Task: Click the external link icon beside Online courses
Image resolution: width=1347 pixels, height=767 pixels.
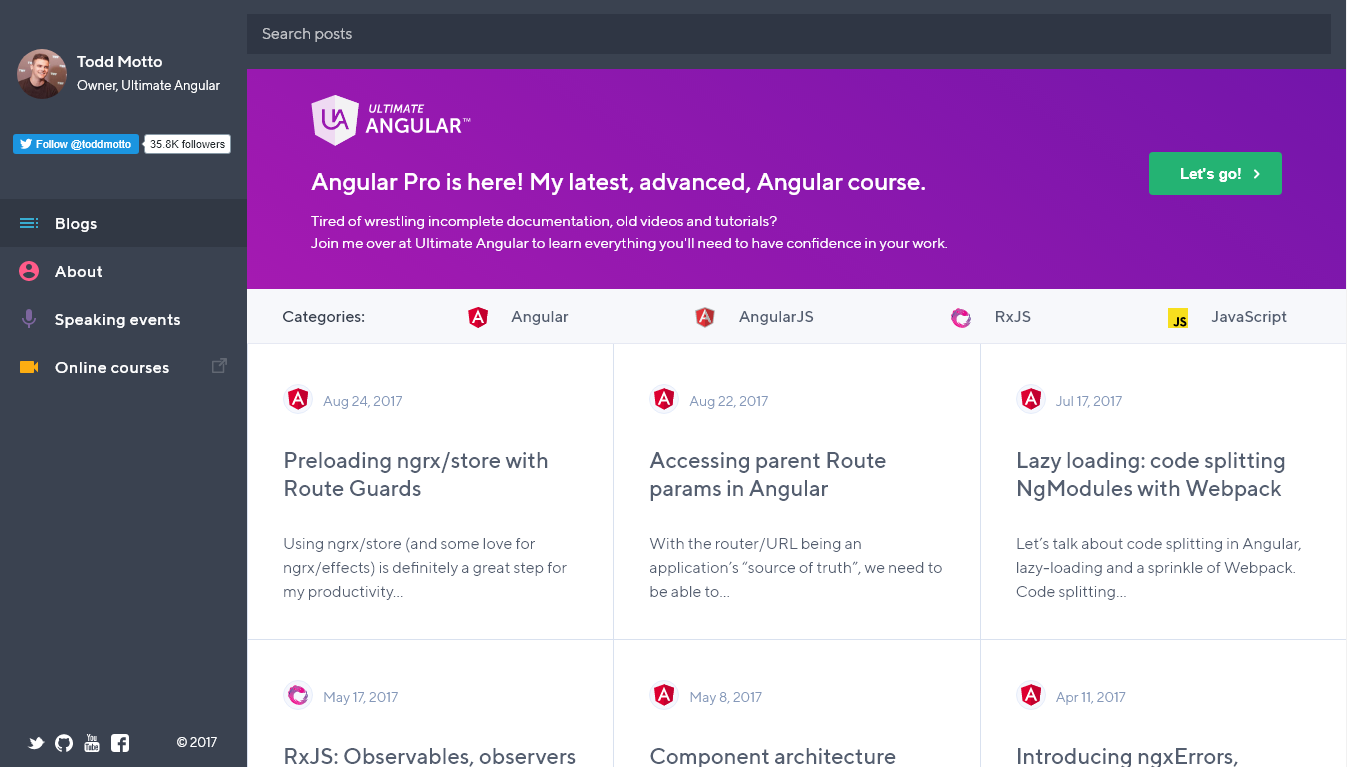Action: pyautogui.click(x=219, y=365)
